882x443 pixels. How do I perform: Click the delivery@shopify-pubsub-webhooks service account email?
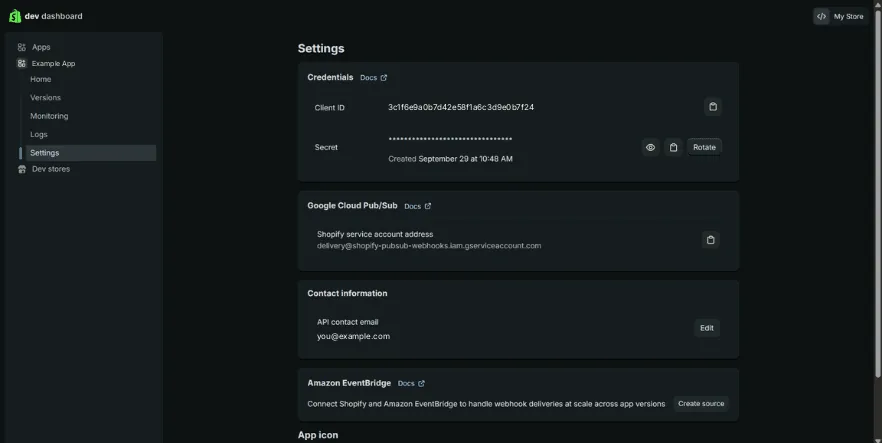pos(429,246)
